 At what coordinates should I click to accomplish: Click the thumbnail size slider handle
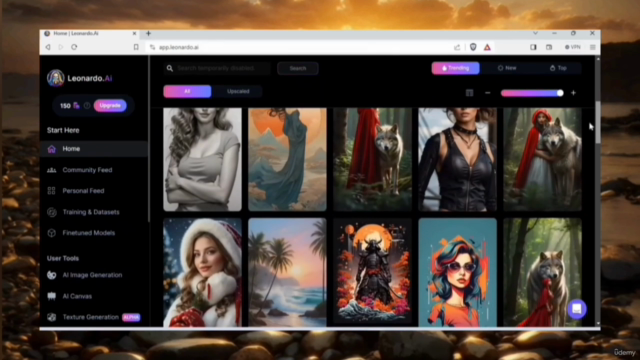pos(560,93)
